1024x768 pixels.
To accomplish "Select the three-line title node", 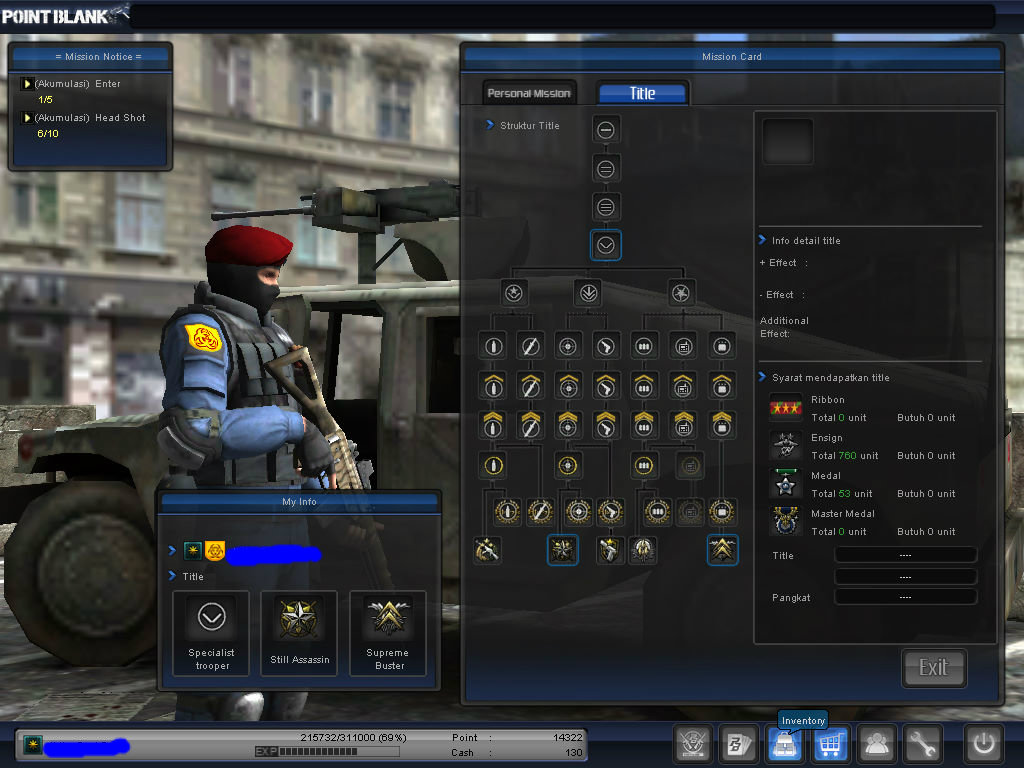I will pos(605,207).
